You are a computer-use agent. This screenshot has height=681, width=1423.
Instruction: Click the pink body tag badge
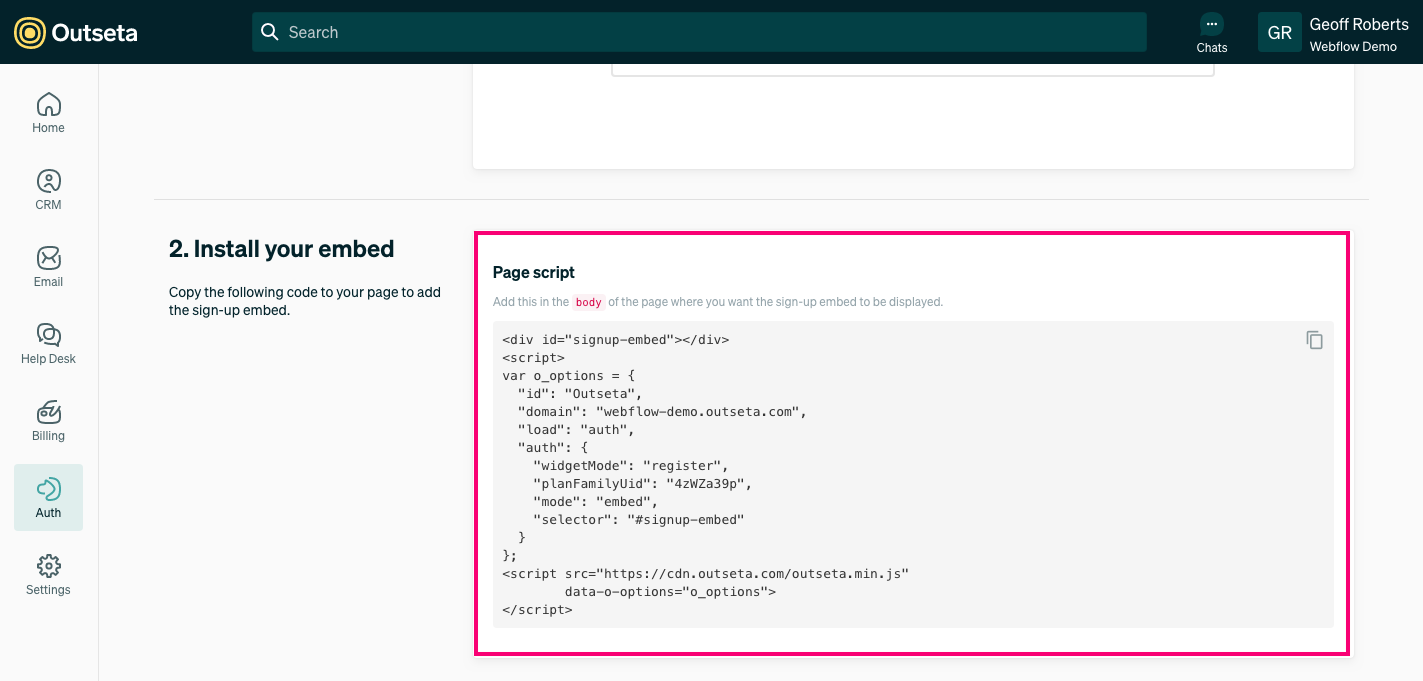[588, 302]
